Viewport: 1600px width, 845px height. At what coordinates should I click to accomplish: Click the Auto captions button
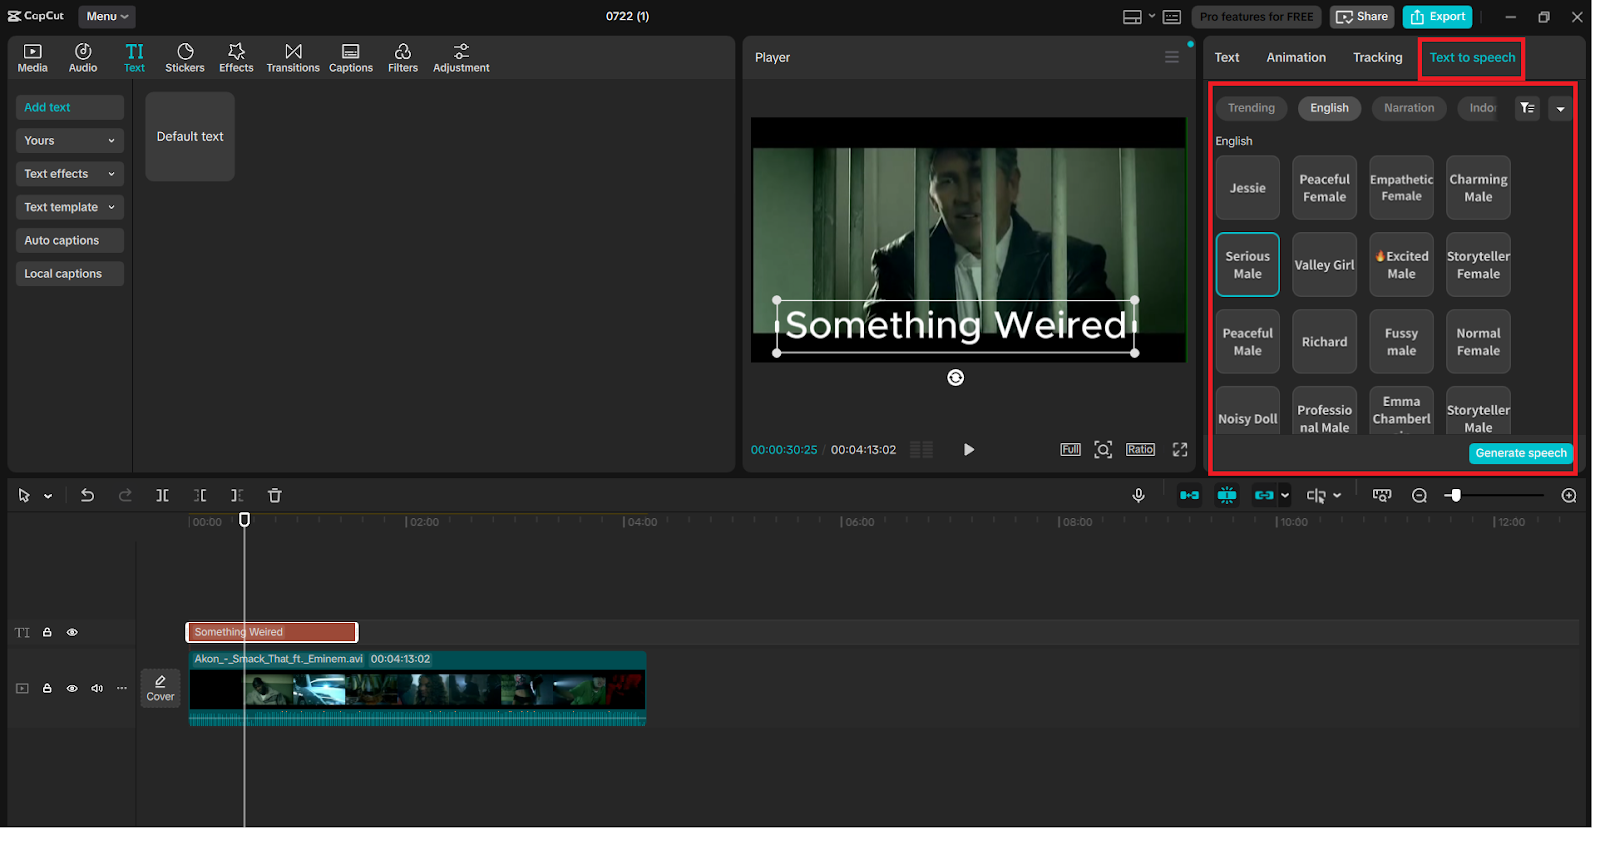pyautogui.click(x=70, y=240)
